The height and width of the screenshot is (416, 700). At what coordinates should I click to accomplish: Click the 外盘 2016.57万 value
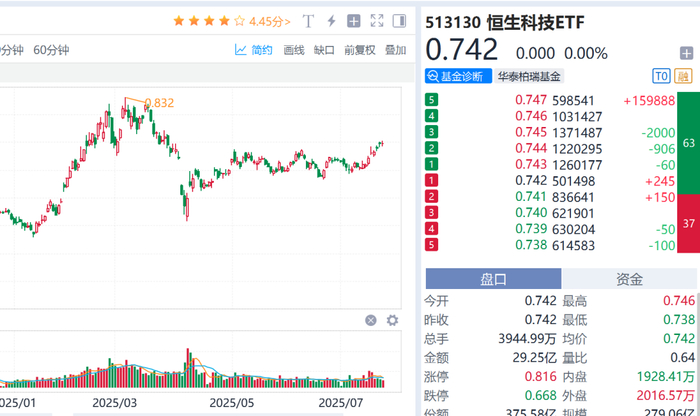click(x=666, y=395)
